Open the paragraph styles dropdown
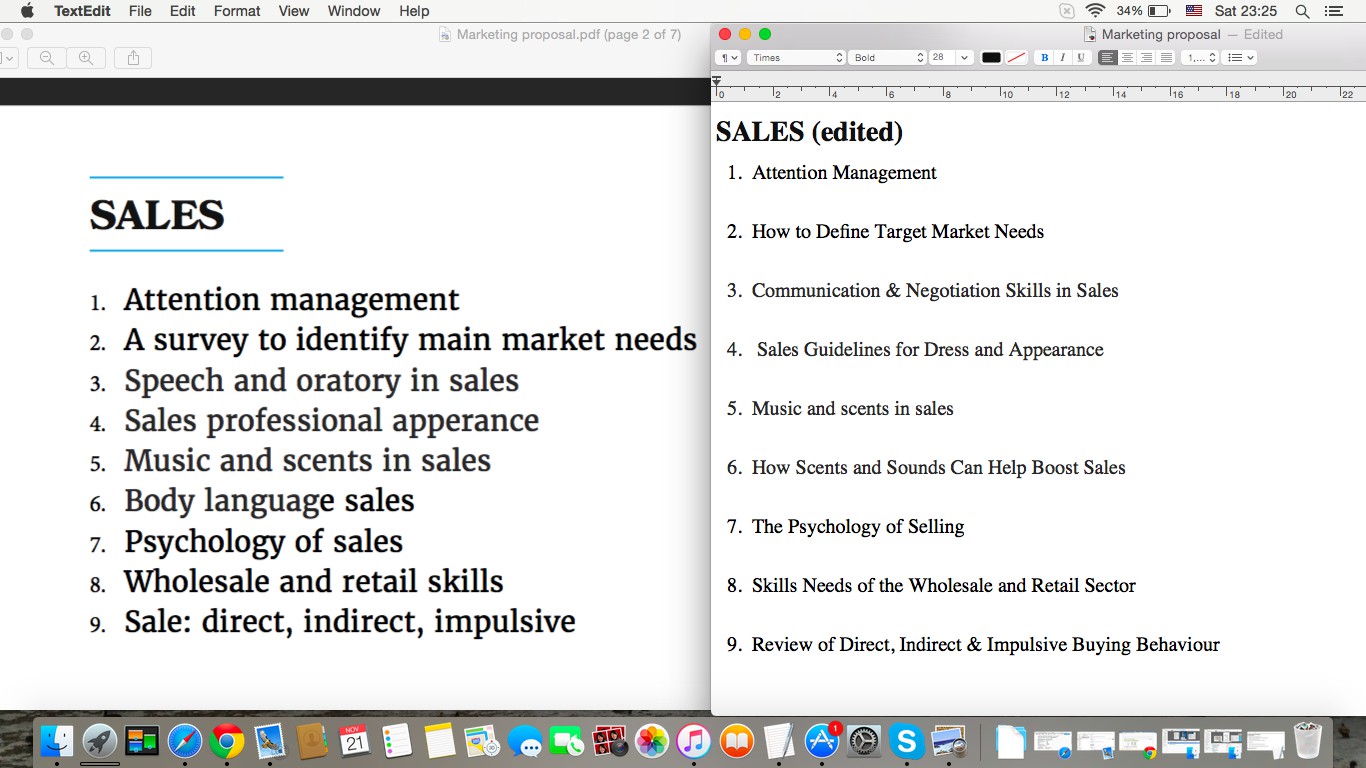Image resolution: width=1366 pixels, height=768 pixels. (728, 58)
